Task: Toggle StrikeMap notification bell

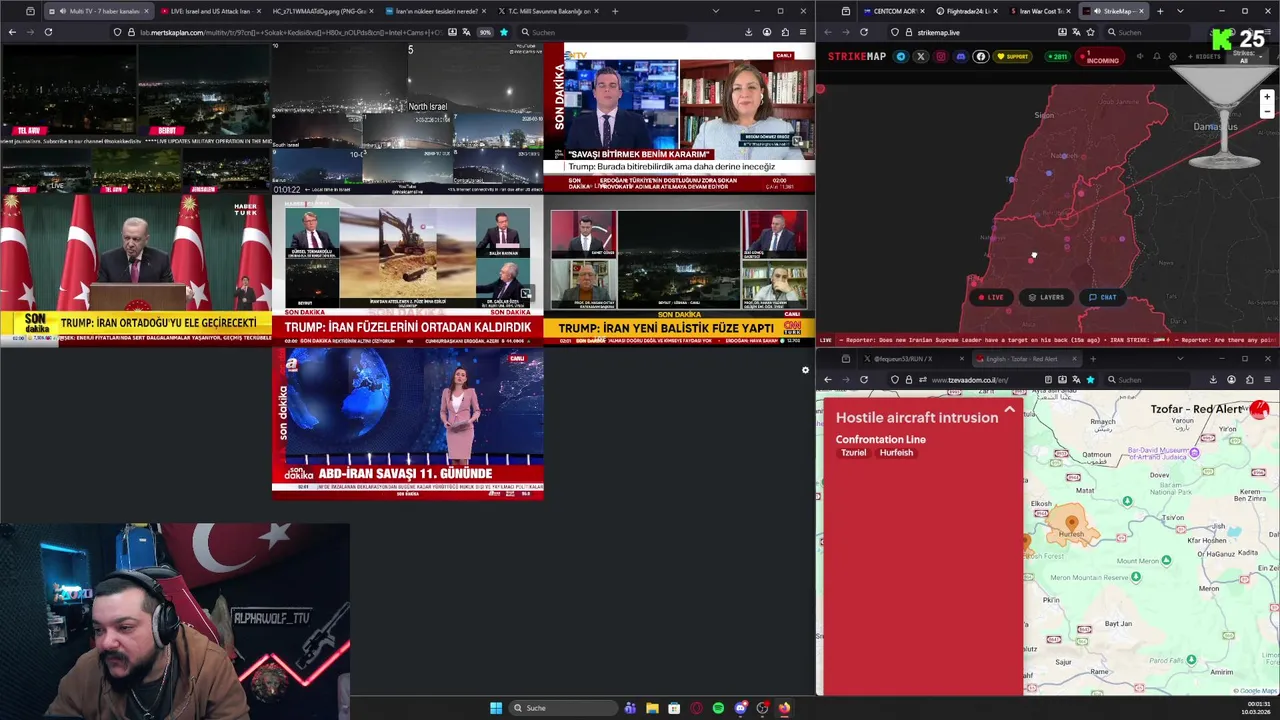Action: 1157,56
